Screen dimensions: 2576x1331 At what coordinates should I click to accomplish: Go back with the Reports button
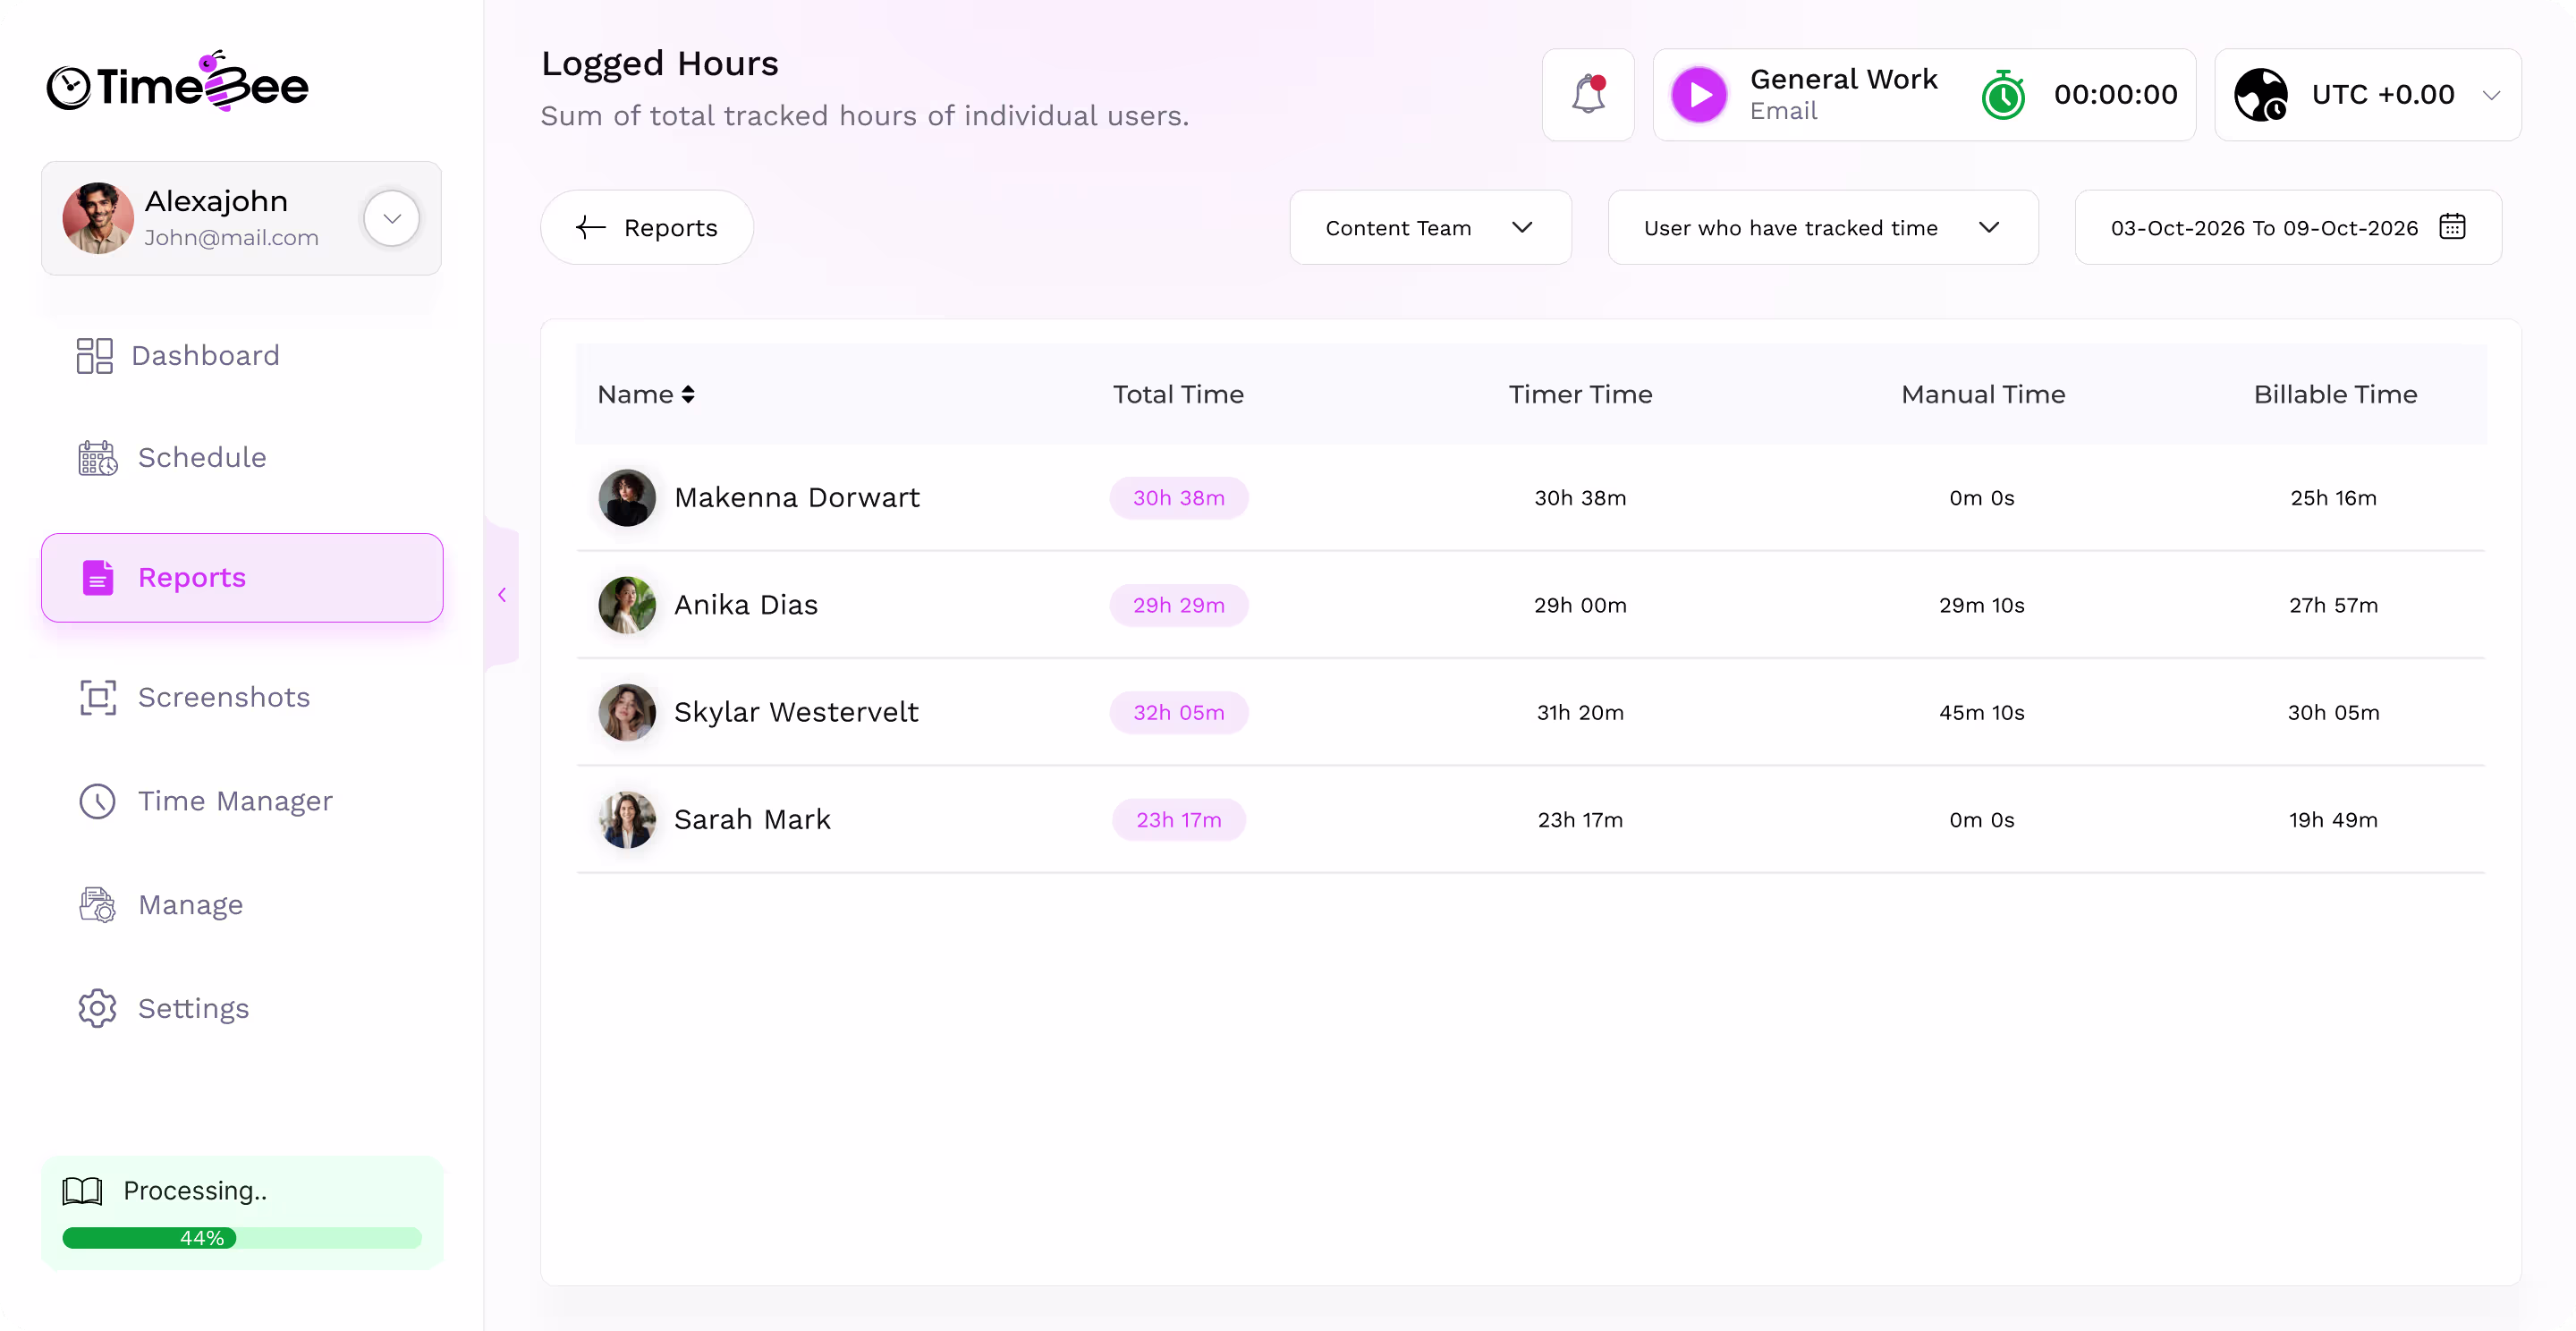647,227
